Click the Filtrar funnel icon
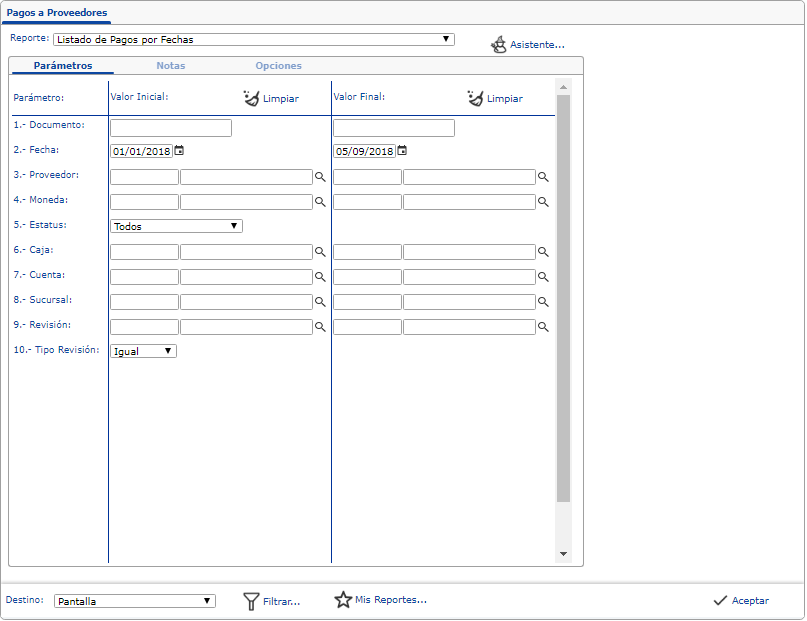 pos(251,601)
